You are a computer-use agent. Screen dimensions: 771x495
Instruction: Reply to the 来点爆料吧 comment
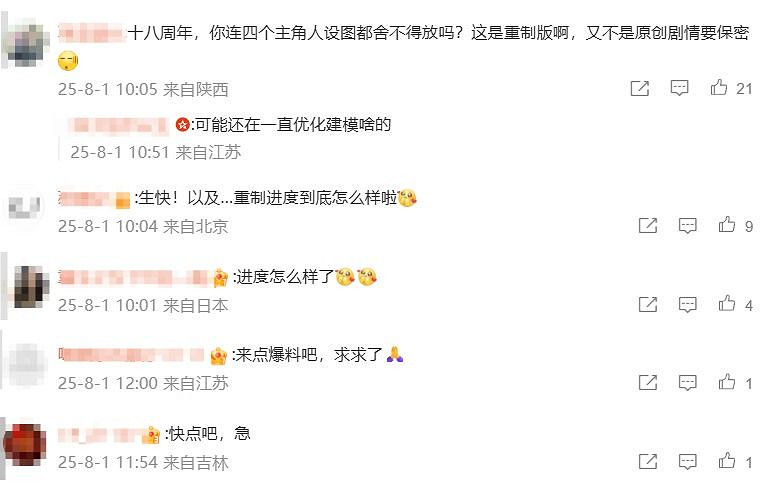point(687,382)
